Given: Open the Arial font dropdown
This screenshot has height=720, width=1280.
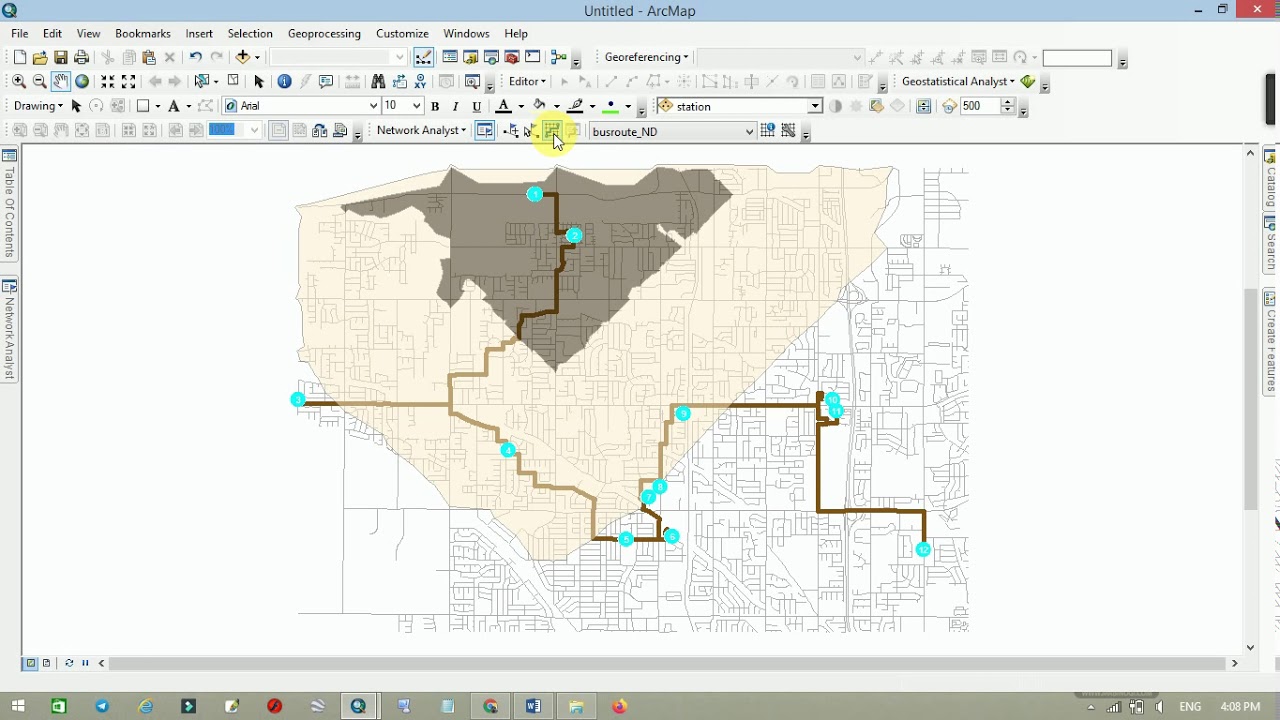Looking at the screenshot, I should (x=374, y=106).
